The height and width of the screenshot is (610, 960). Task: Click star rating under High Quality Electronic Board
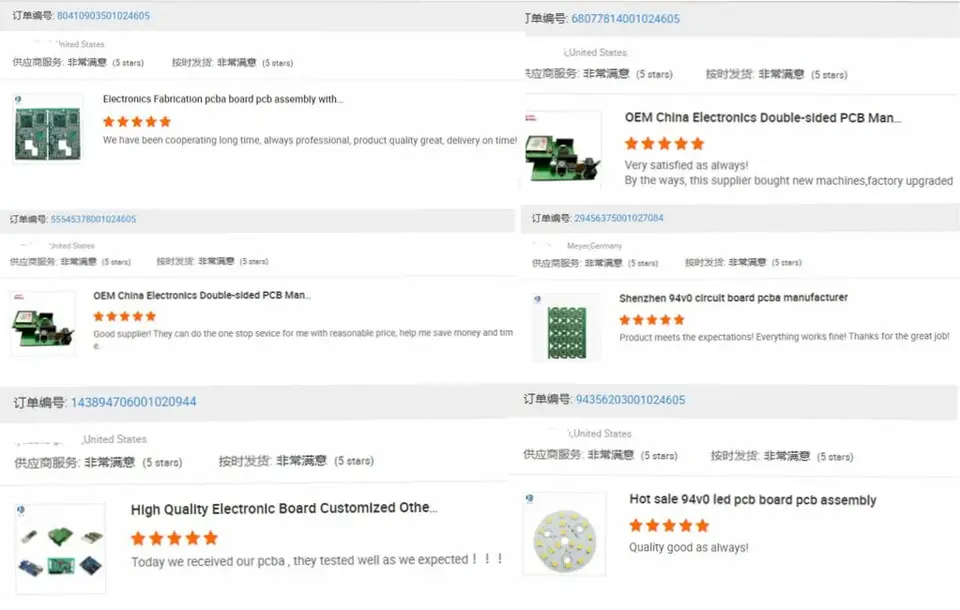coord(174,538)
